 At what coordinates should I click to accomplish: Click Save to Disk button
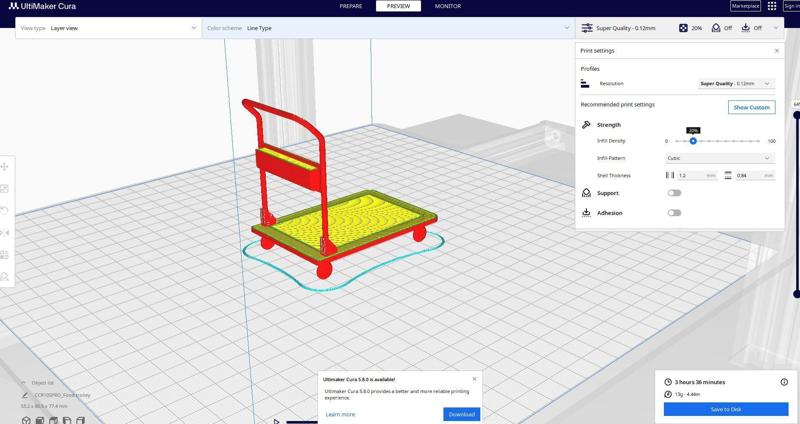pyautogui.click(x=726, y=409)
